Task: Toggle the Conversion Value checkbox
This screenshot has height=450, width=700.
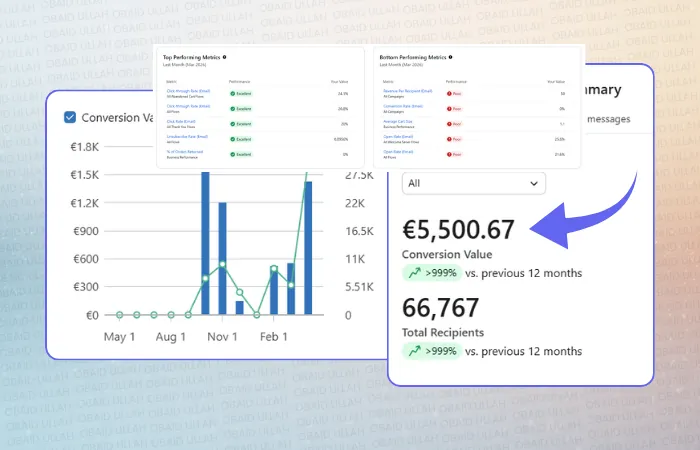Action: point(70,117)
